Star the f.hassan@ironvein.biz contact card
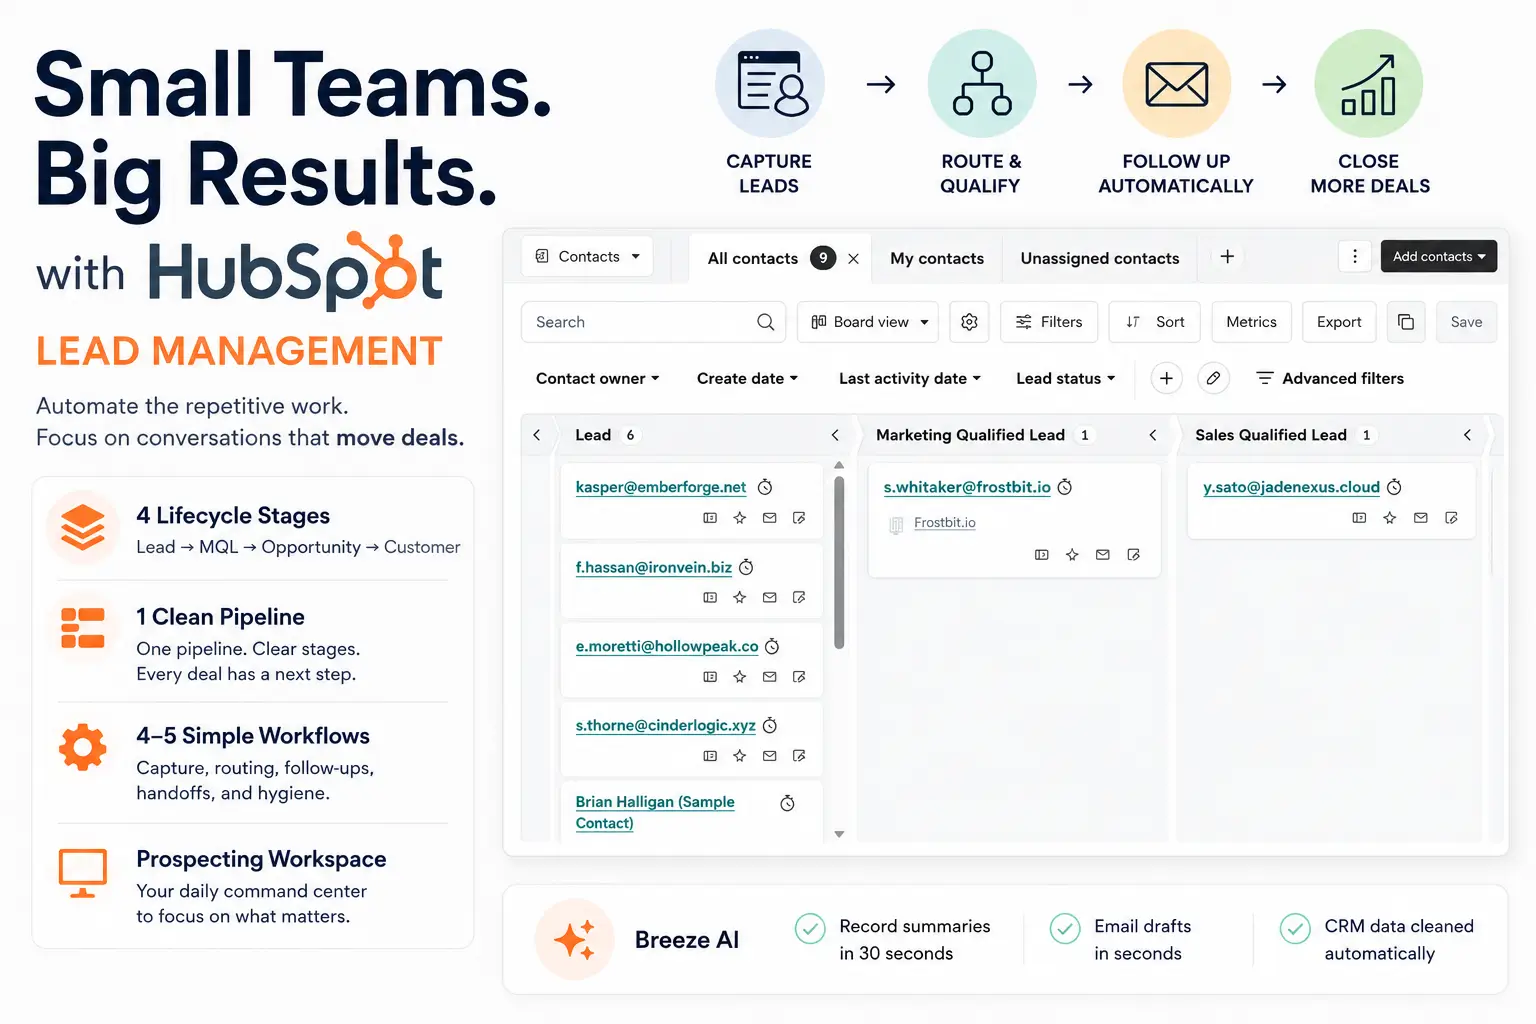The height and width of the screenshot is (1024, 1536). tap(740, 597)
